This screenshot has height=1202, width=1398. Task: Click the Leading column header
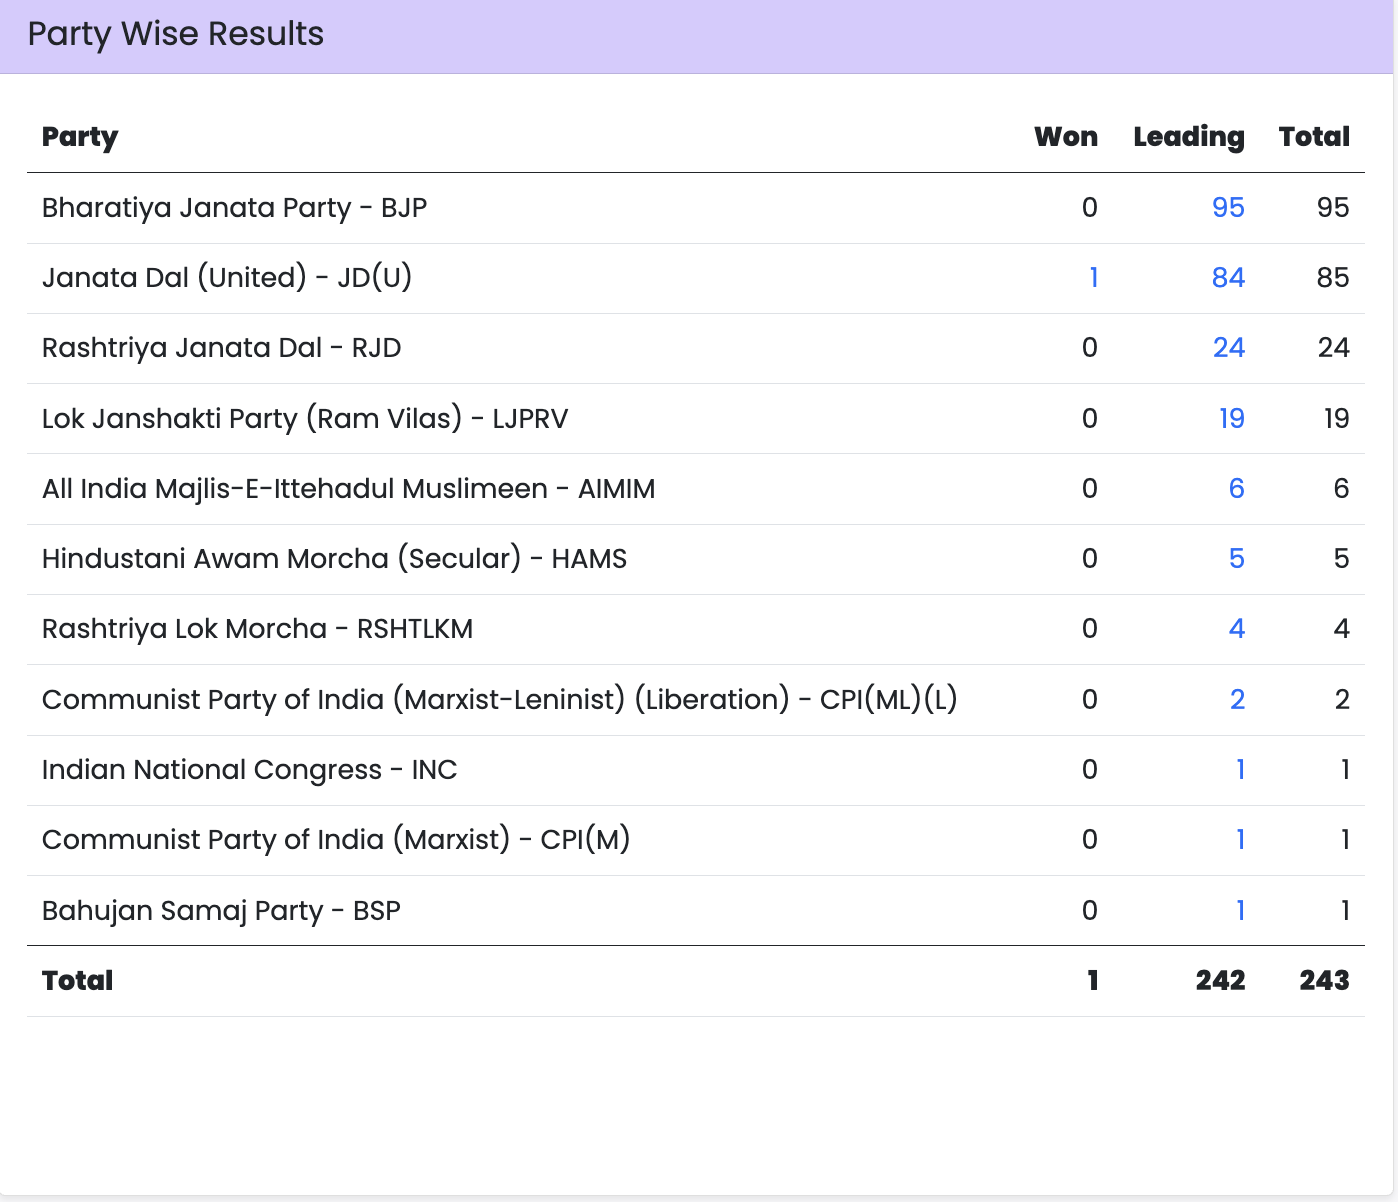pyautogui.click(x=1188, y=137)
